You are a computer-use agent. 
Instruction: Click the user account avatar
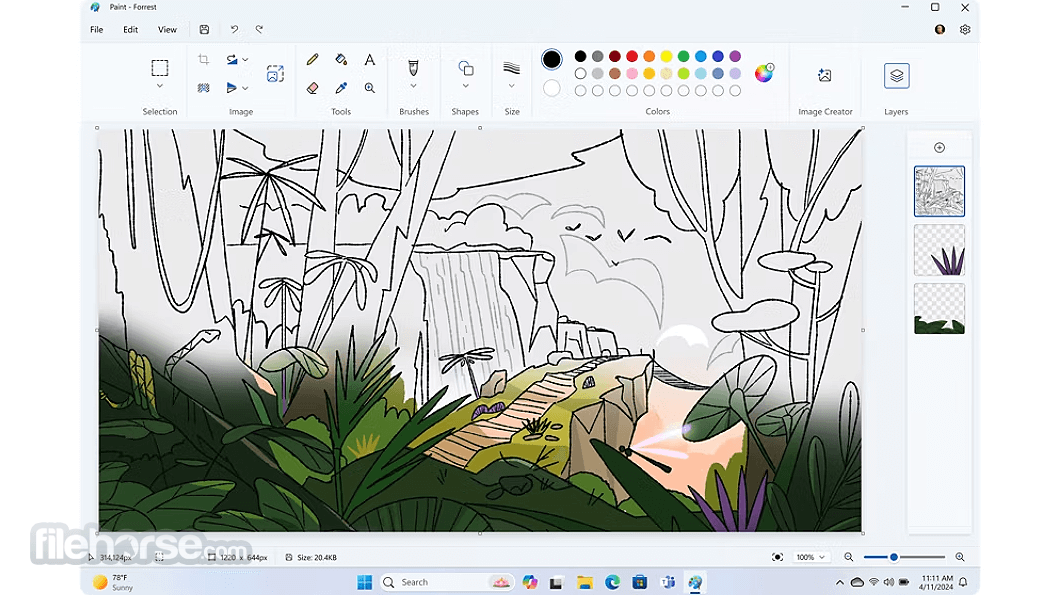[940, 30]
